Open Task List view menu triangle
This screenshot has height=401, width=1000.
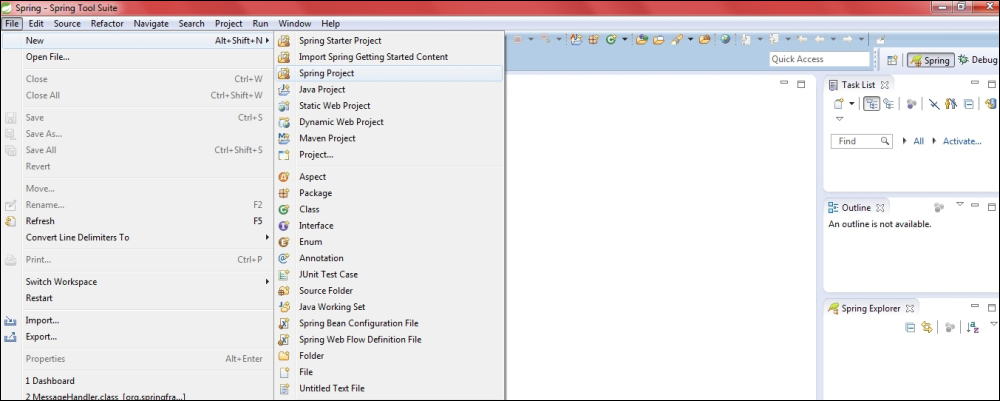[x=839, y=119]
